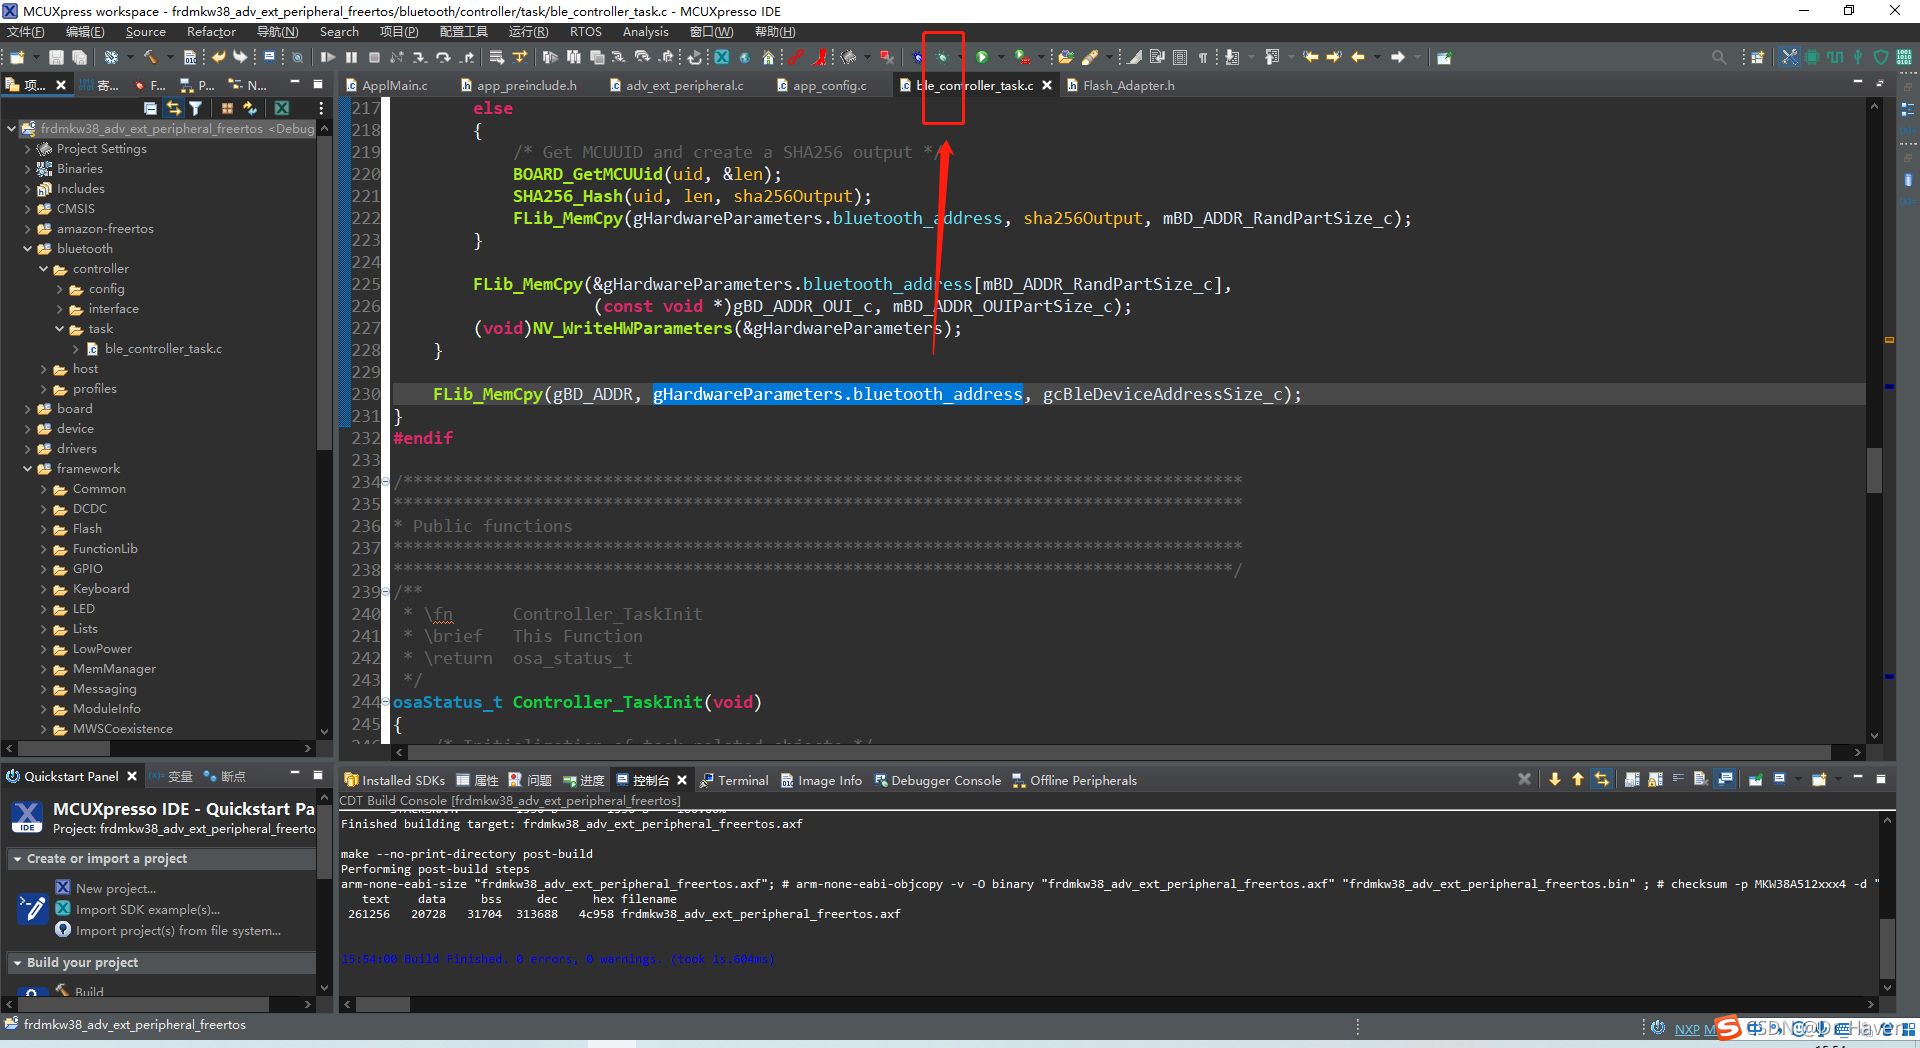Toggle filter icon in Project Explorer toolbar
This screenshot has width=1920, height=1048.
point(196,108)
